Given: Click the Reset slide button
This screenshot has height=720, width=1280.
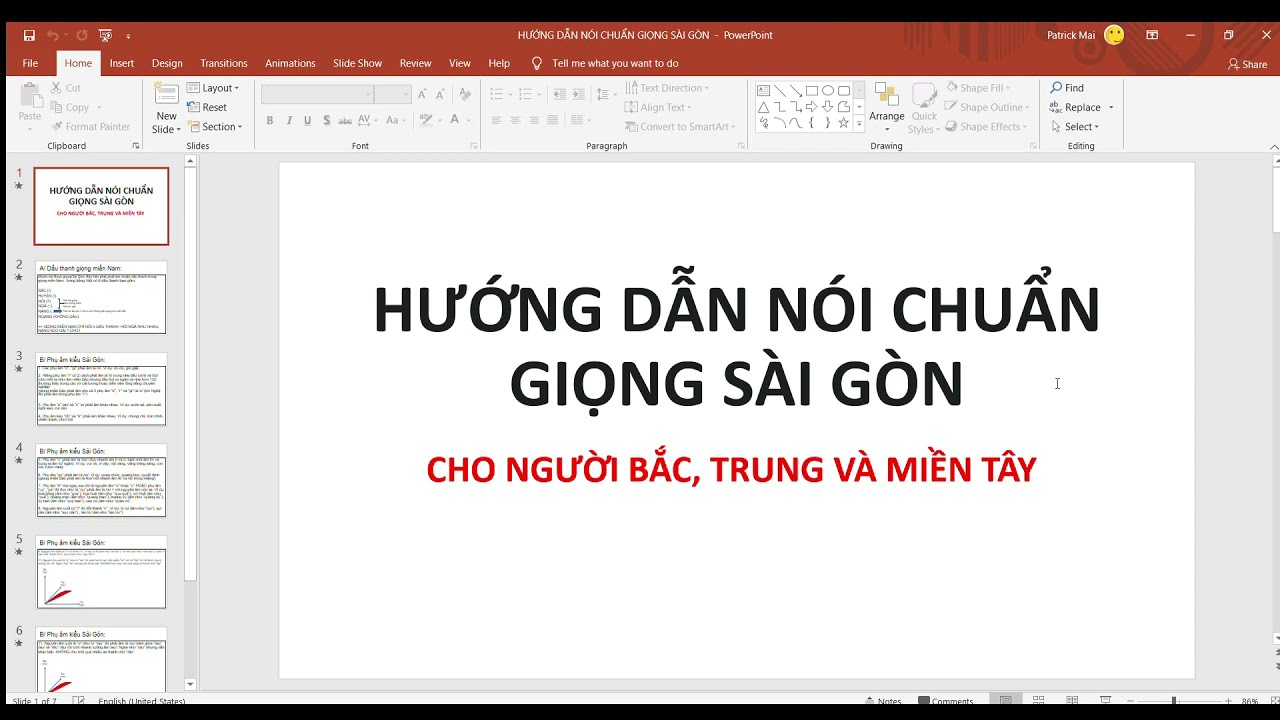Looking at the screenshot, I should [207, 107].
